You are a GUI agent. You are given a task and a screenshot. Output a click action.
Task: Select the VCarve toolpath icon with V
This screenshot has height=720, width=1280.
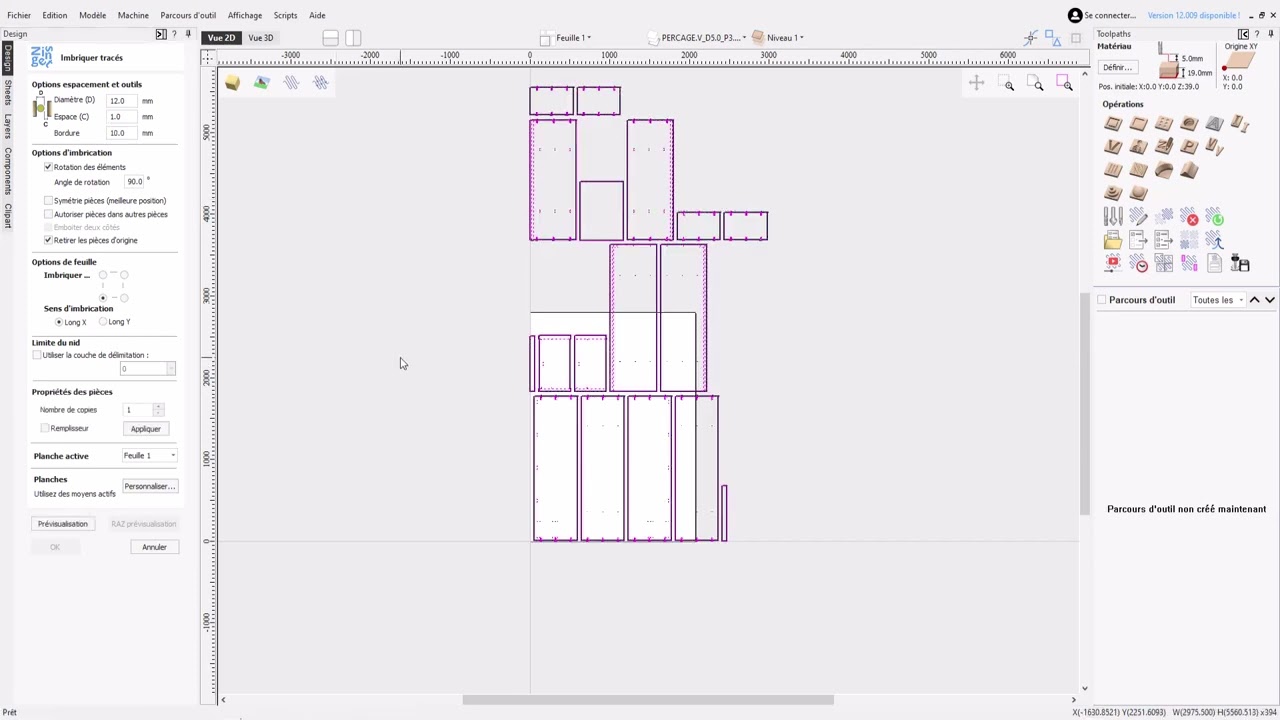tap(1113, 146)
